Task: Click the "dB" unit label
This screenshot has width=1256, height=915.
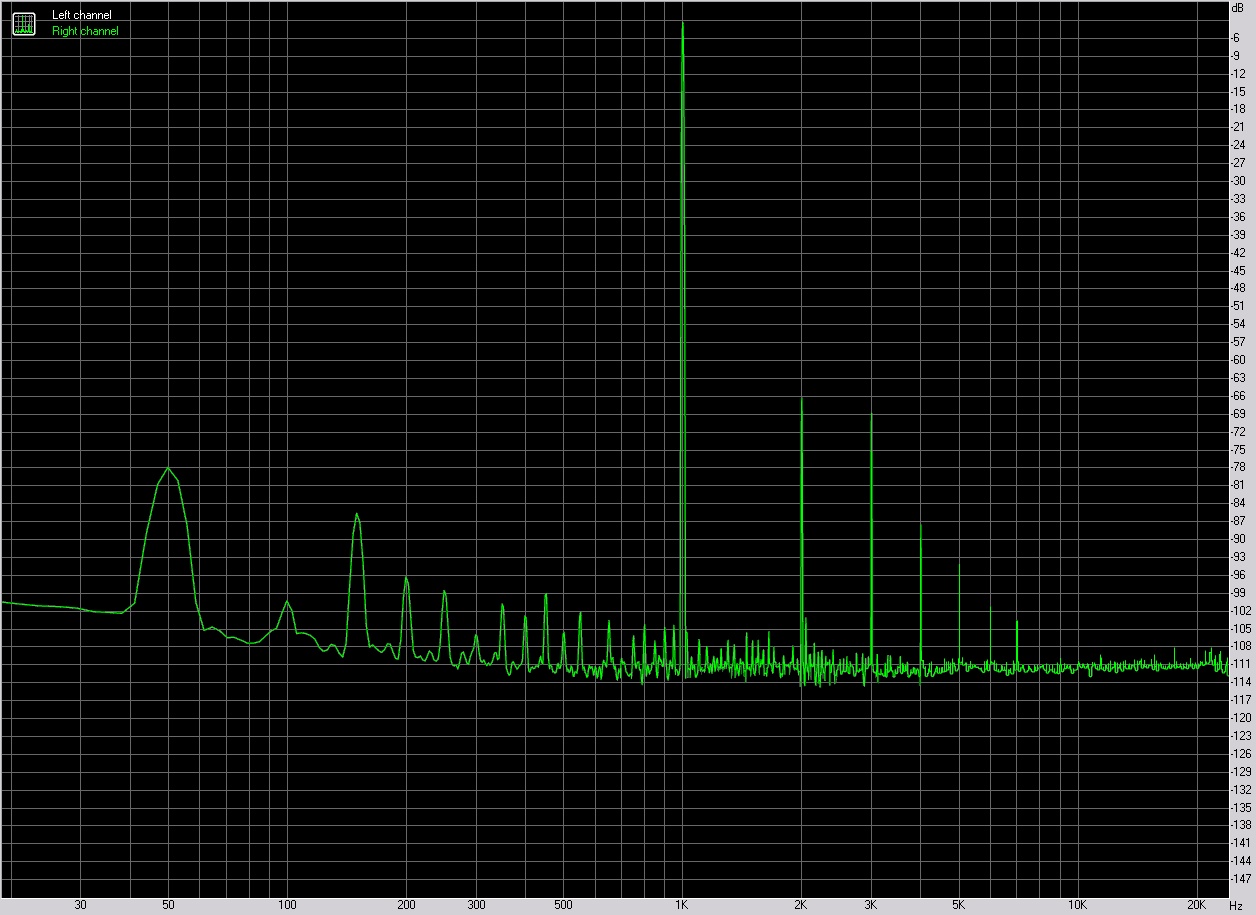Action: (1237, 7)
